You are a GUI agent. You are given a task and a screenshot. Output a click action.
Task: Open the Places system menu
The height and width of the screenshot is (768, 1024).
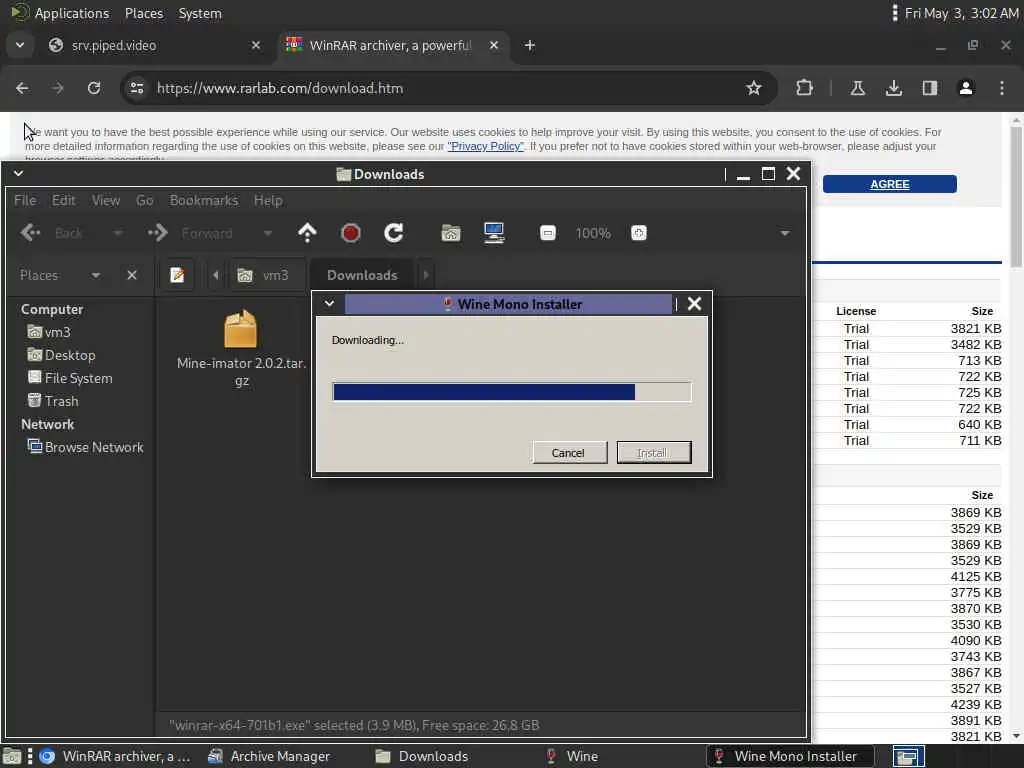[x=144, y=13]
